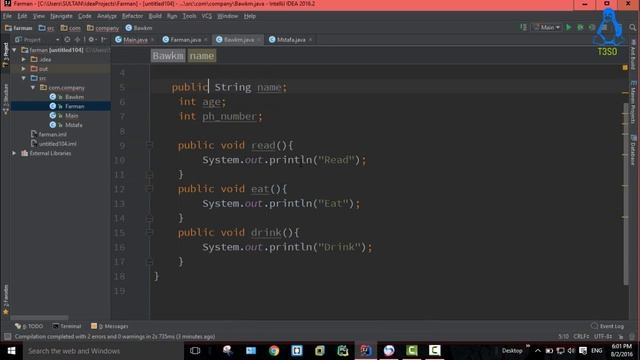Screen dimensions: 640x360
Task: Click the company breadcrumb in navigation bar
Action: (103, 28)
